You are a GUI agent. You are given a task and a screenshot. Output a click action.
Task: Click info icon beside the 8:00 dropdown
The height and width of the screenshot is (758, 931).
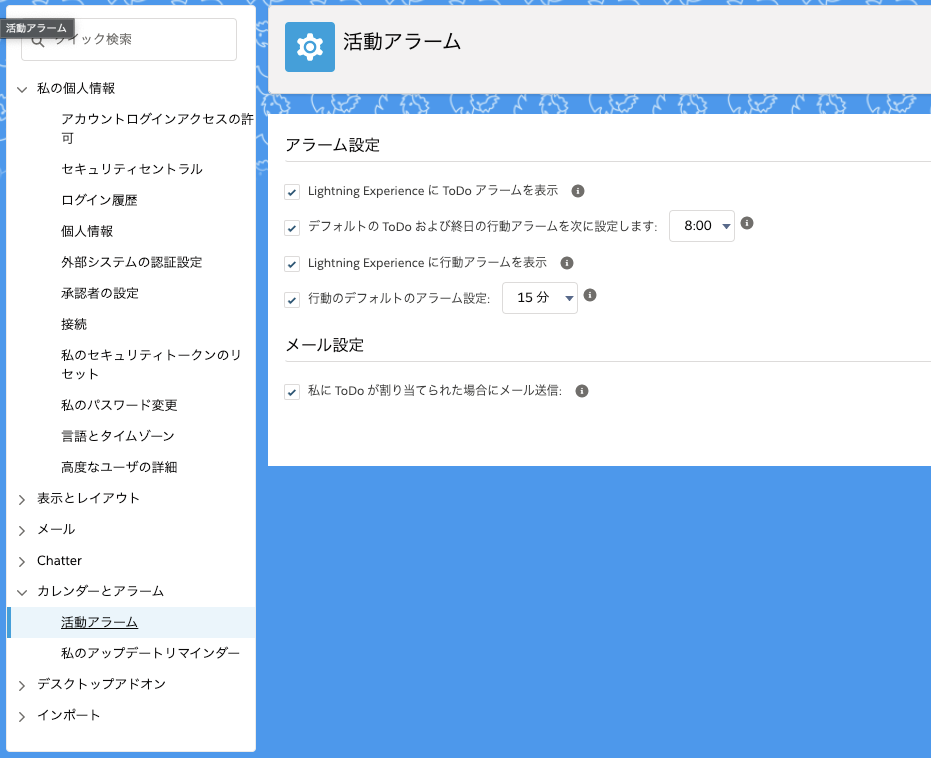point(747,223)
